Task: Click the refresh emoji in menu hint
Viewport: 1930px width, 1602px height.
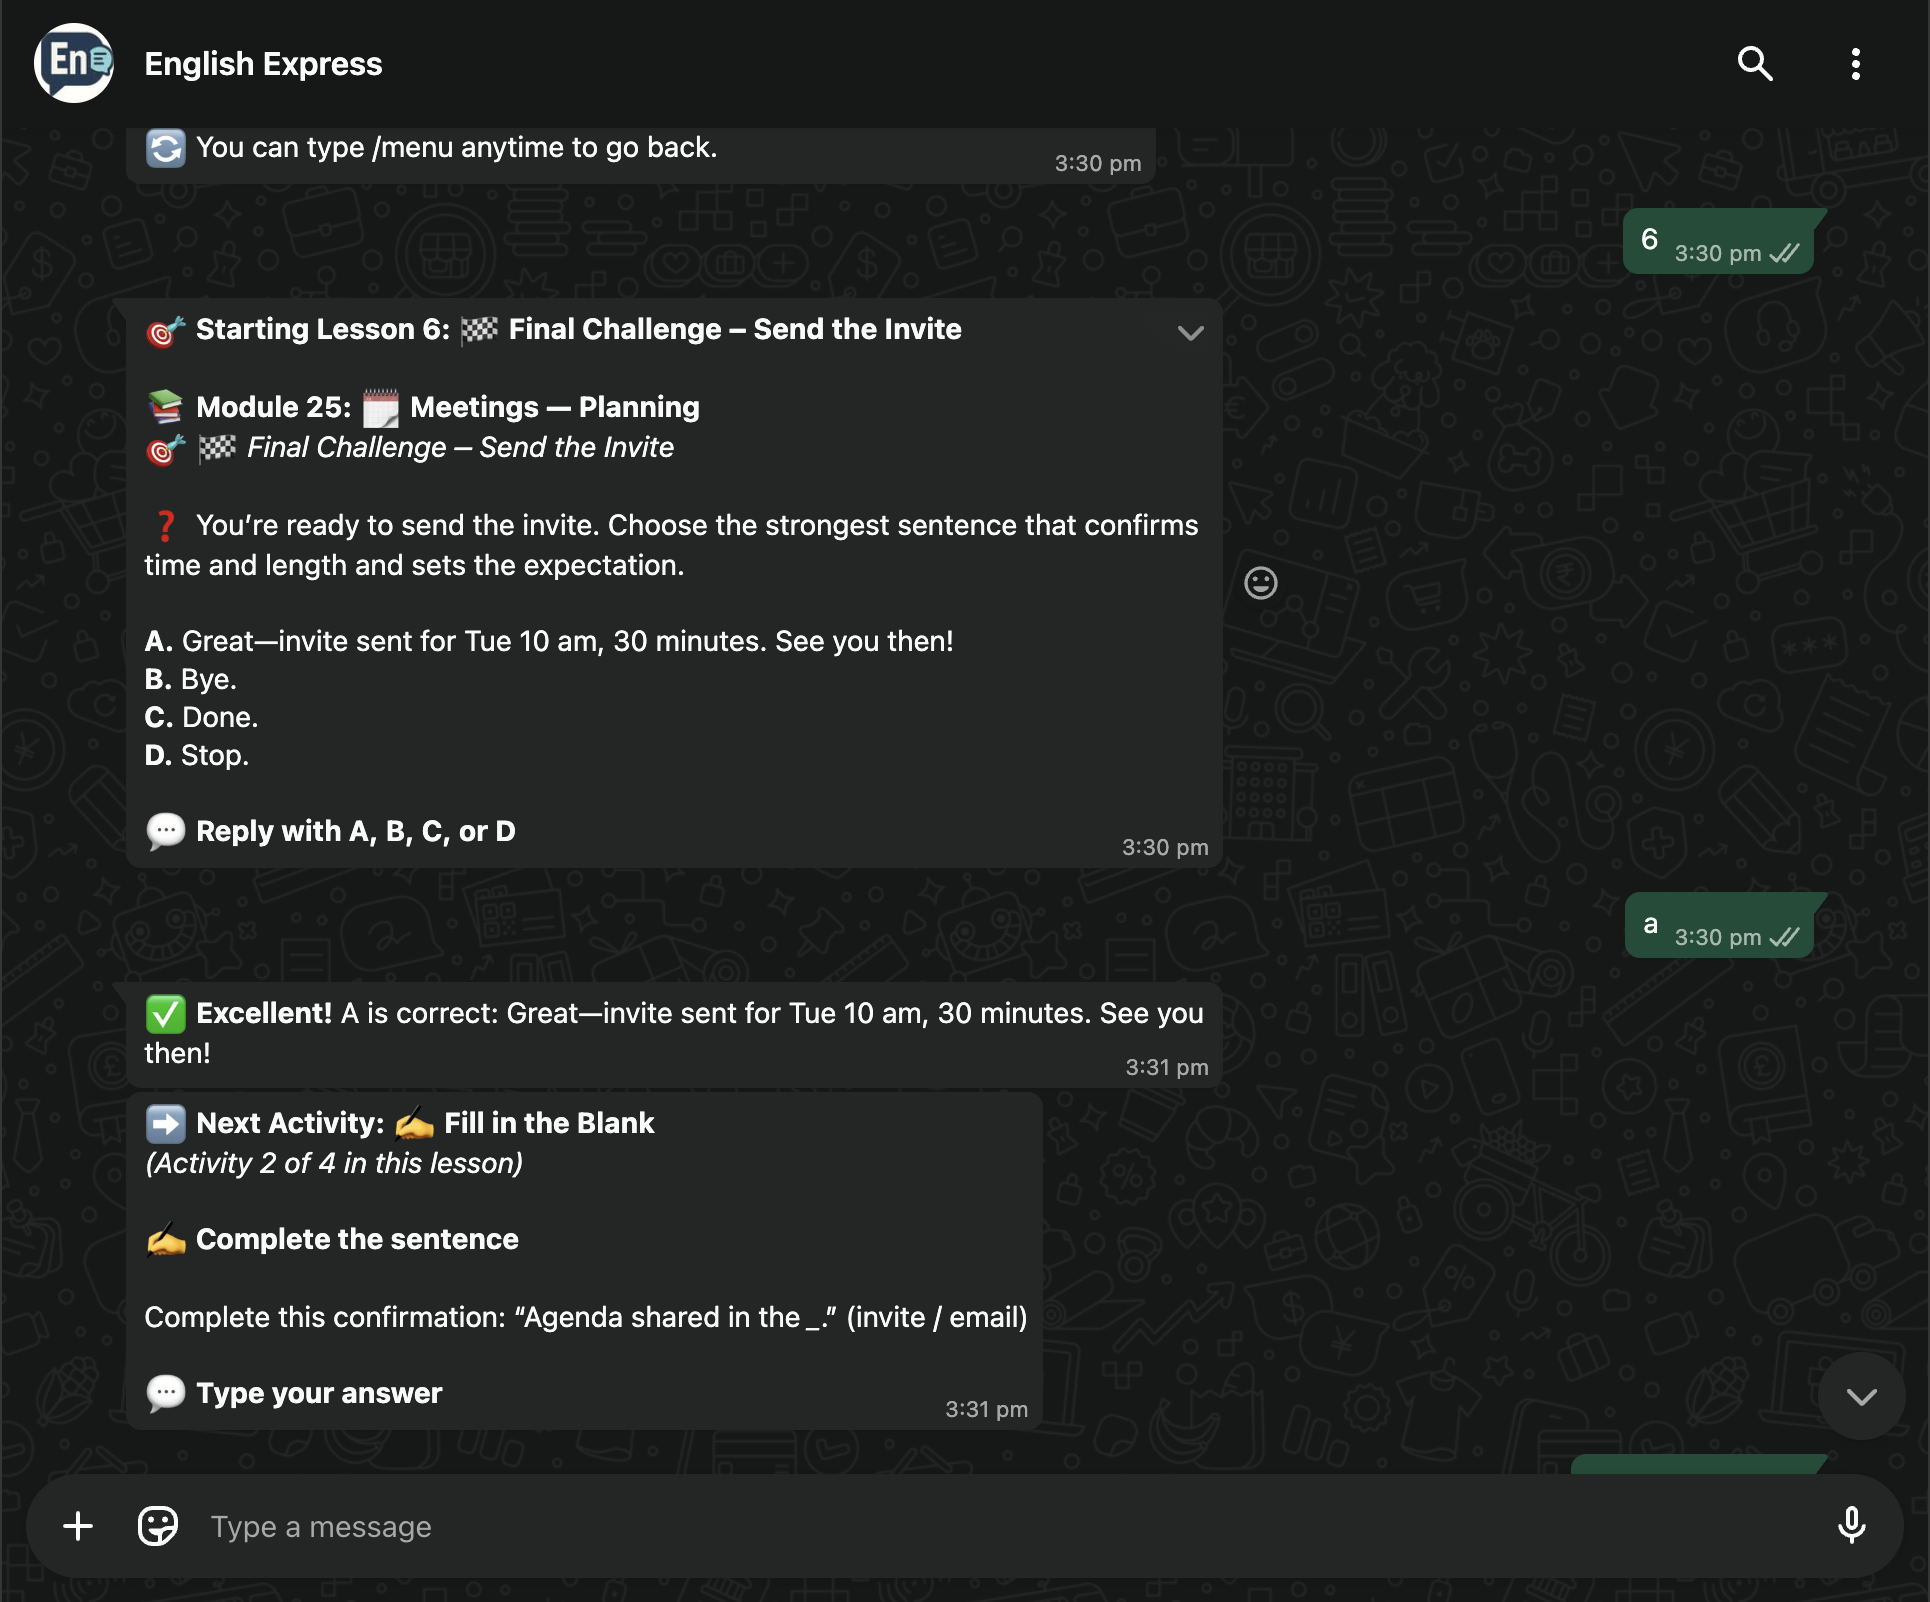Action: (166, 149)
